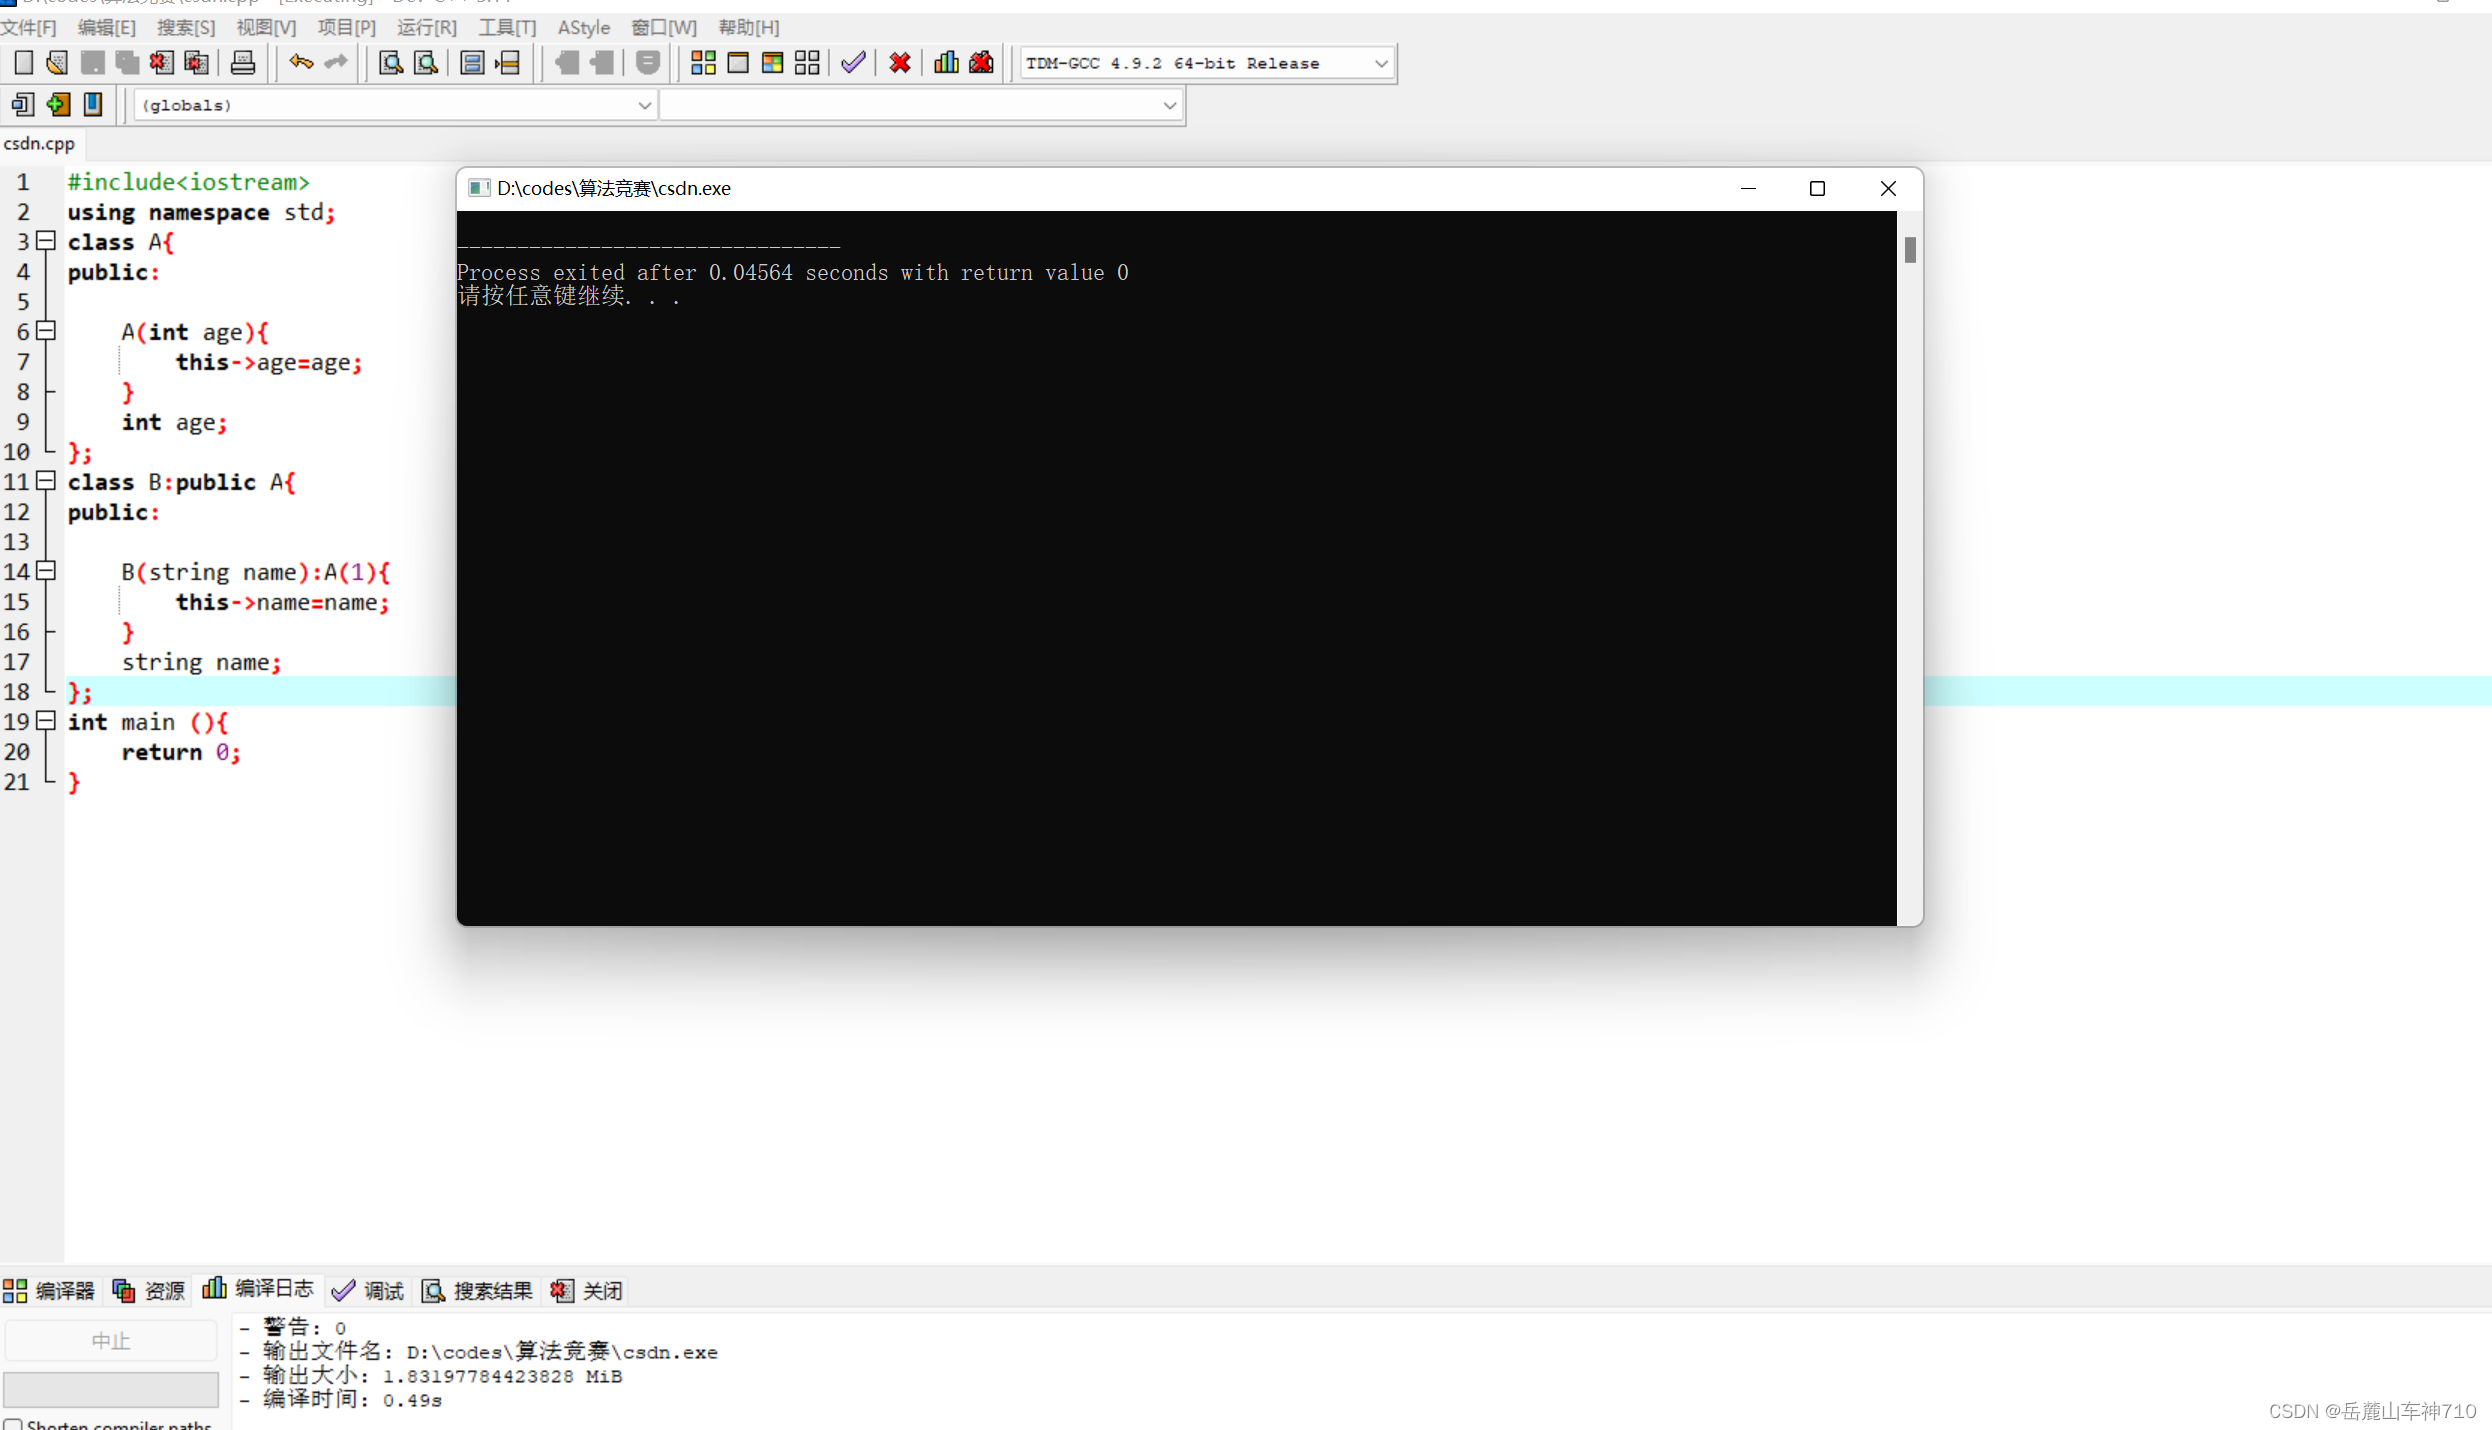The image size is (2492, 1430).
Task: Open the TDM-GCC 4.9.2 compiler dropdown
Action: (x=1380, y=63)
